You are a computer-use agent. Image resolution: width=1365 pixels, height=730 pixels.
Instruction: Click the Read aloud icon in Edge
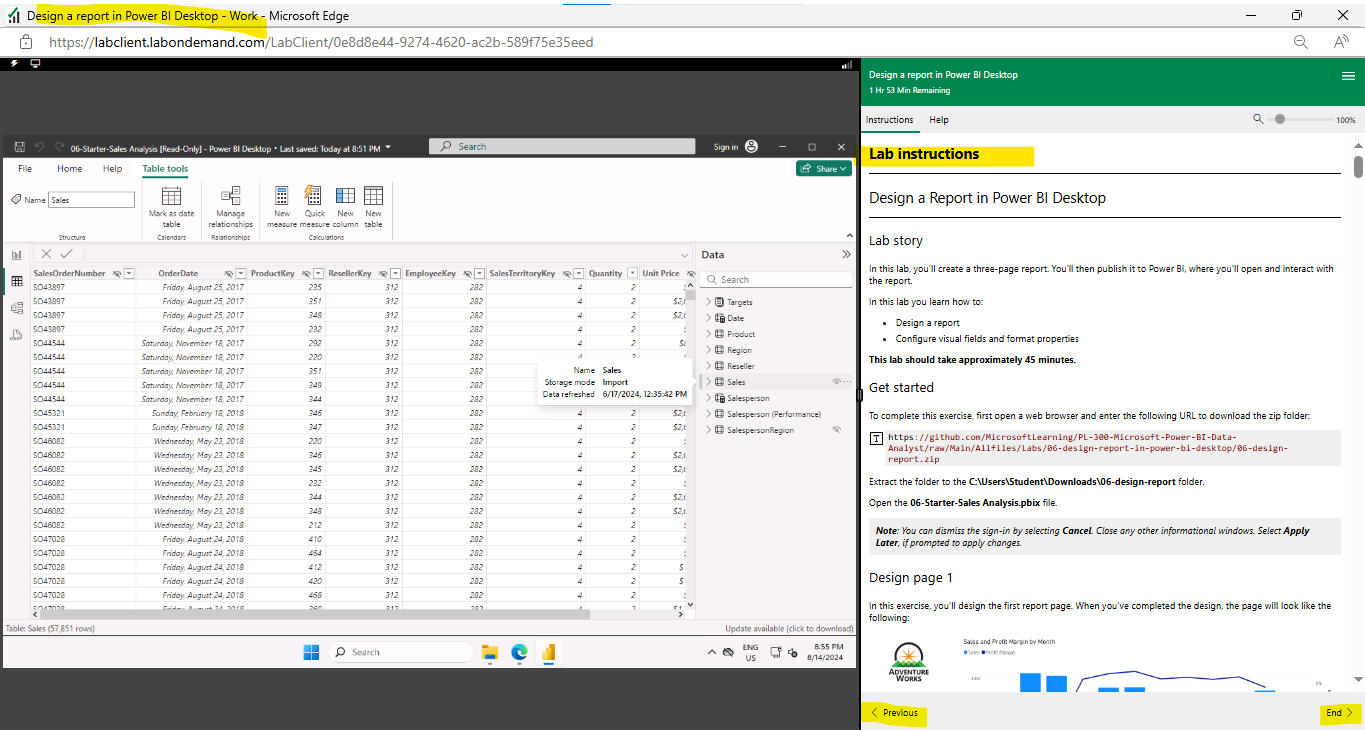[1342, 42]
